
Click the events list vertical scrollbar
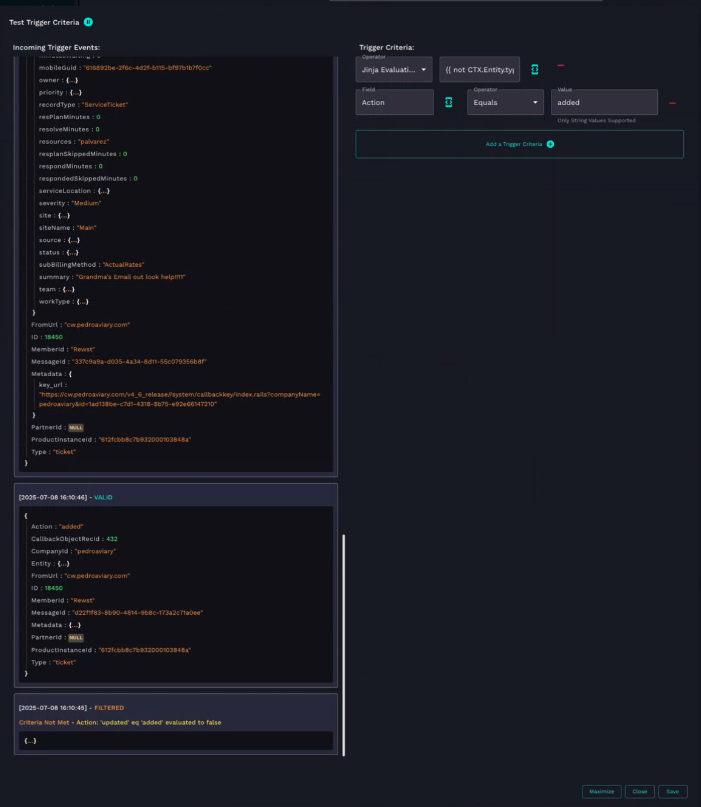tap(343, 640)
